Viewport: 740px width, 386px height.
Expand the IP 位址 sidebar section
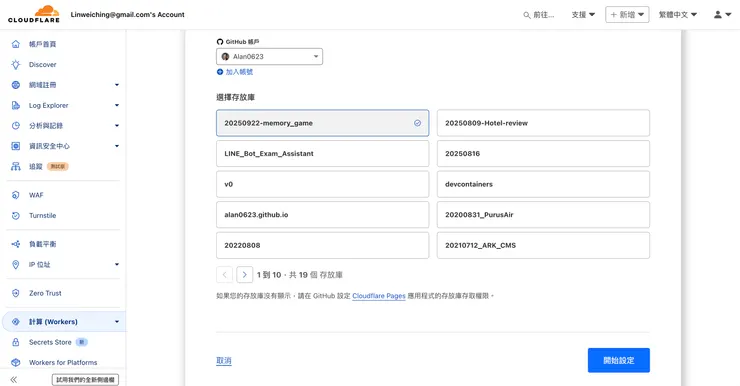pos(117,264)
